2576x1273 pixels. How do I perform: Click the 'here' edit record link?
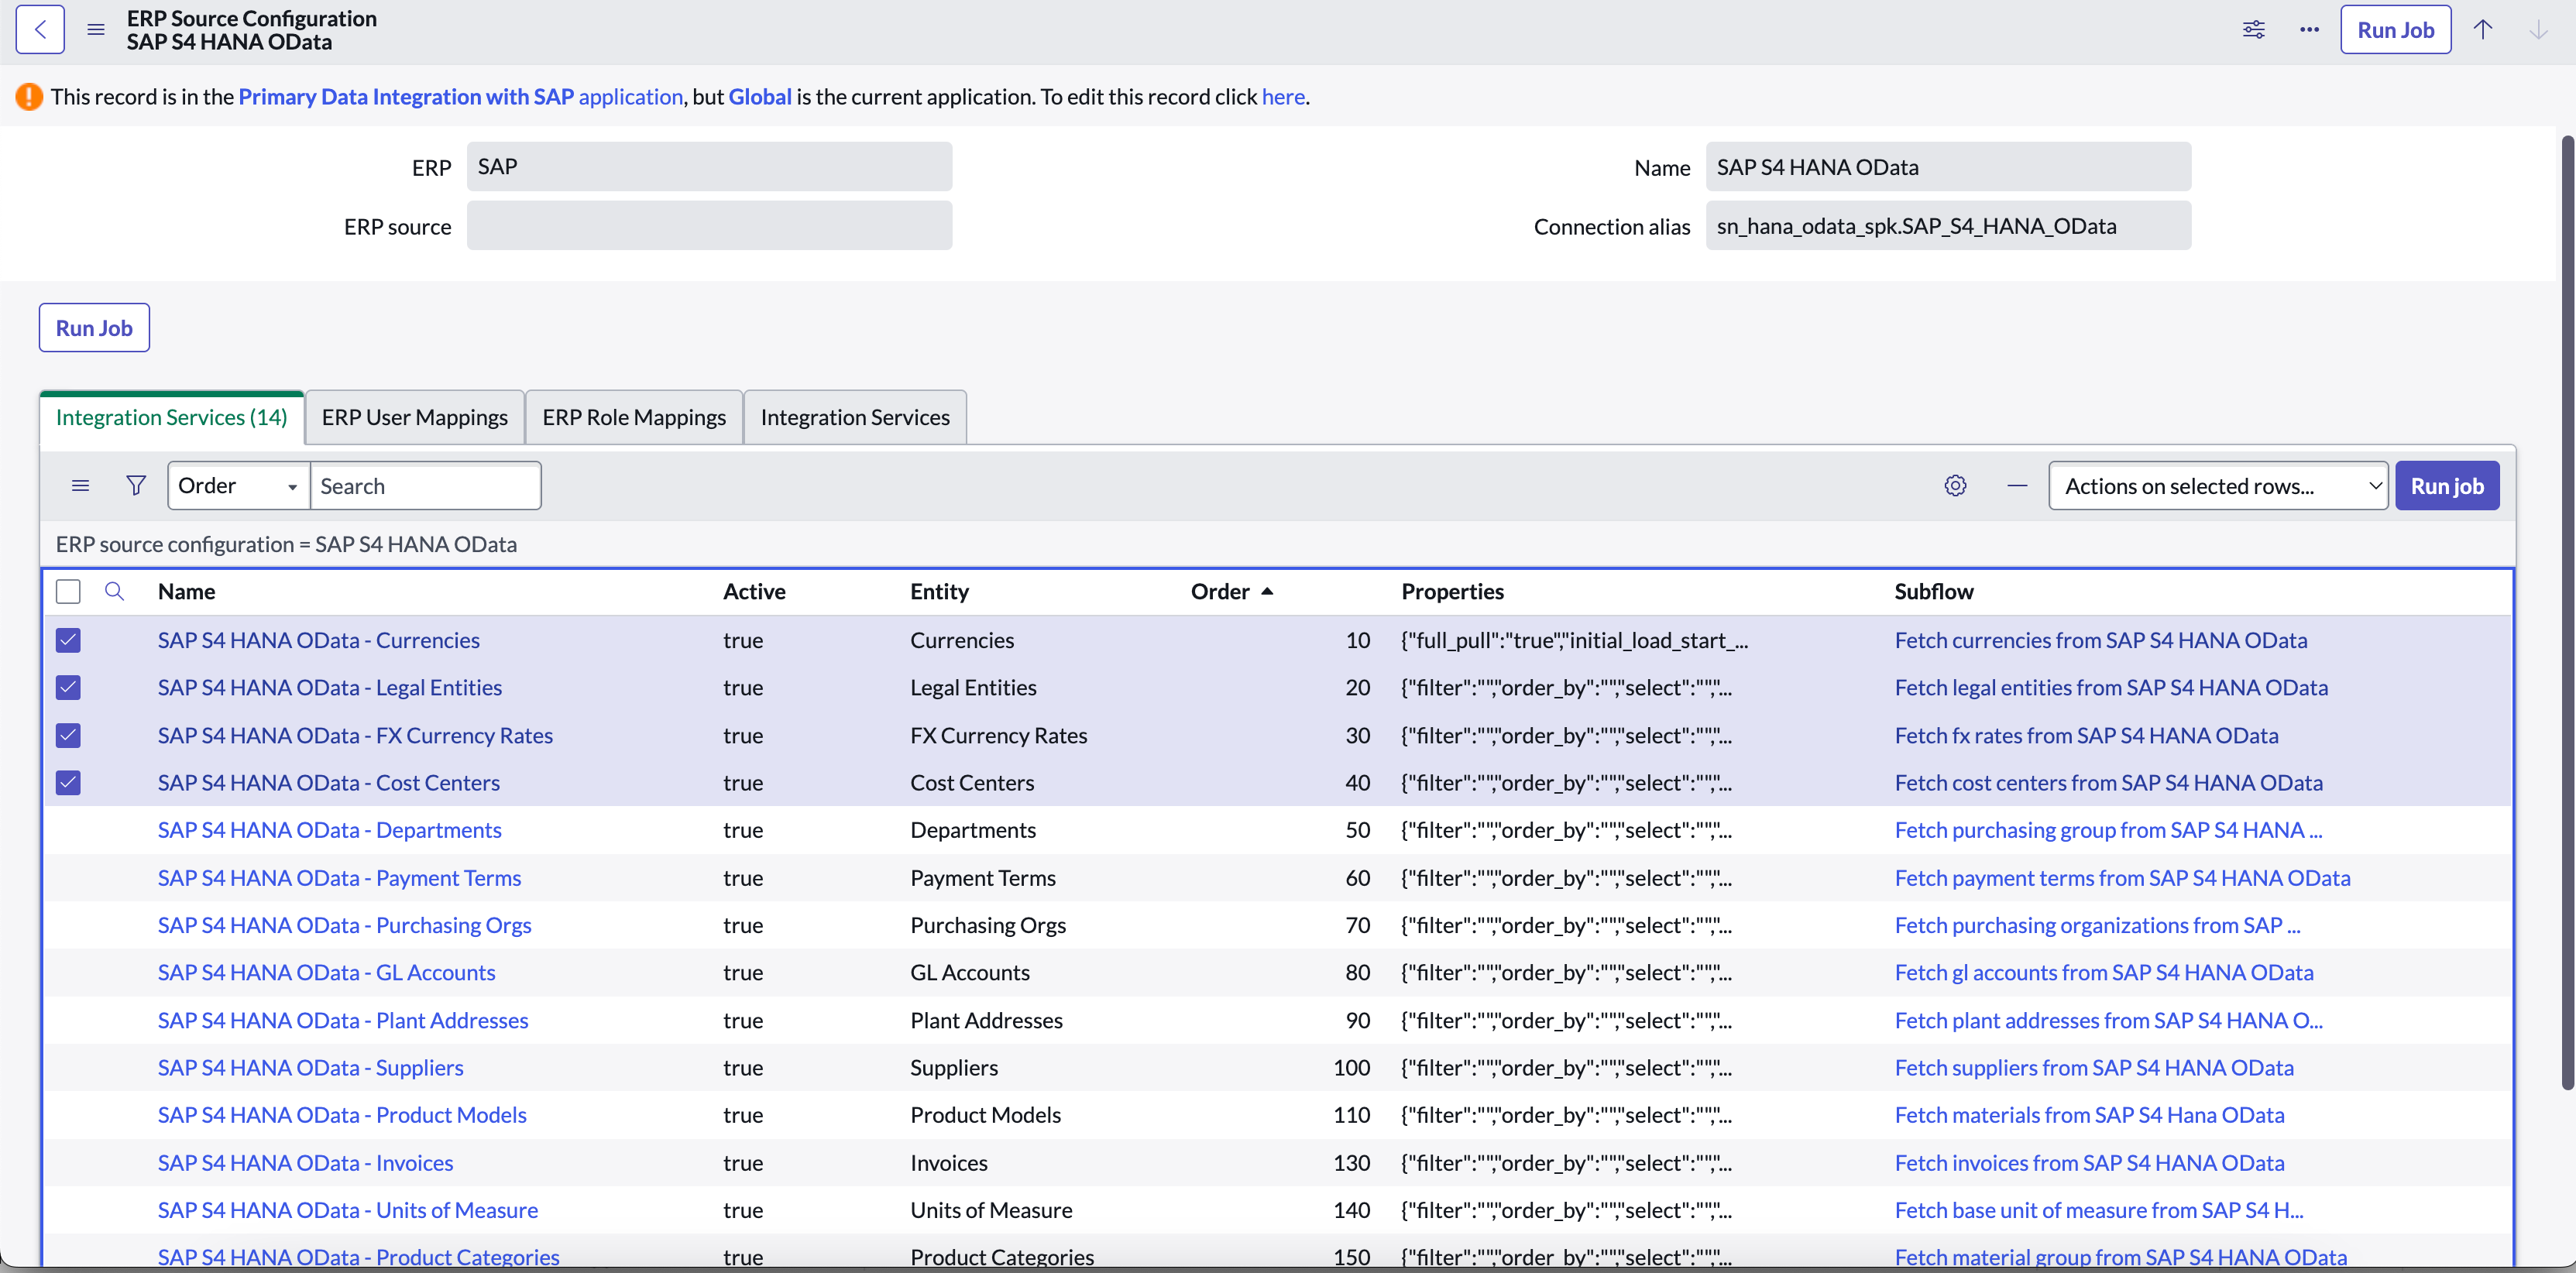(1283, 97)
